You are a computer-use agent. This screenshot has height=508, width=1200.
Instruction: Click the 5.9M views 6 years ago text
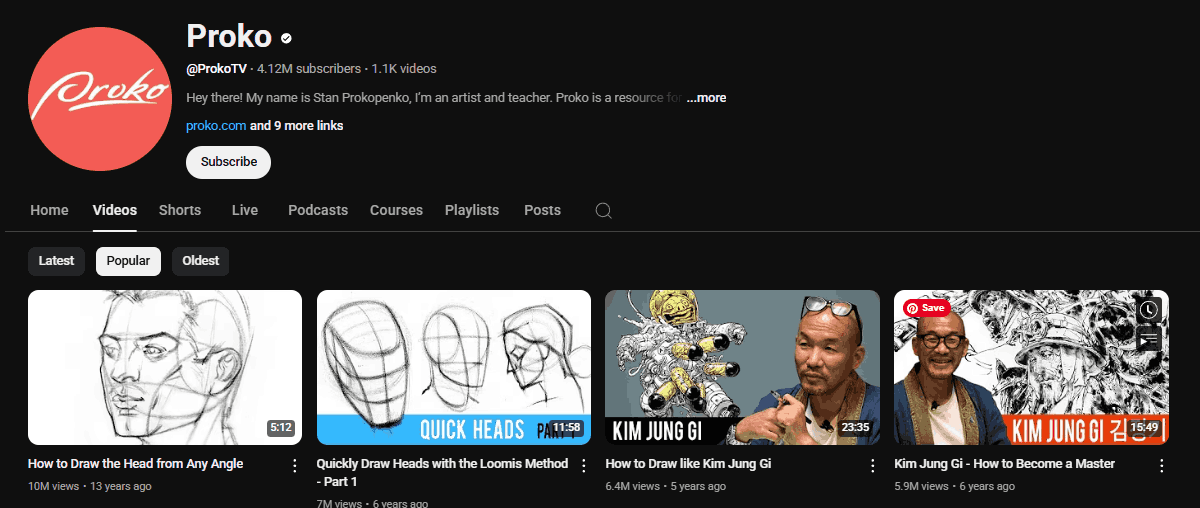click(x=954, y=486)
